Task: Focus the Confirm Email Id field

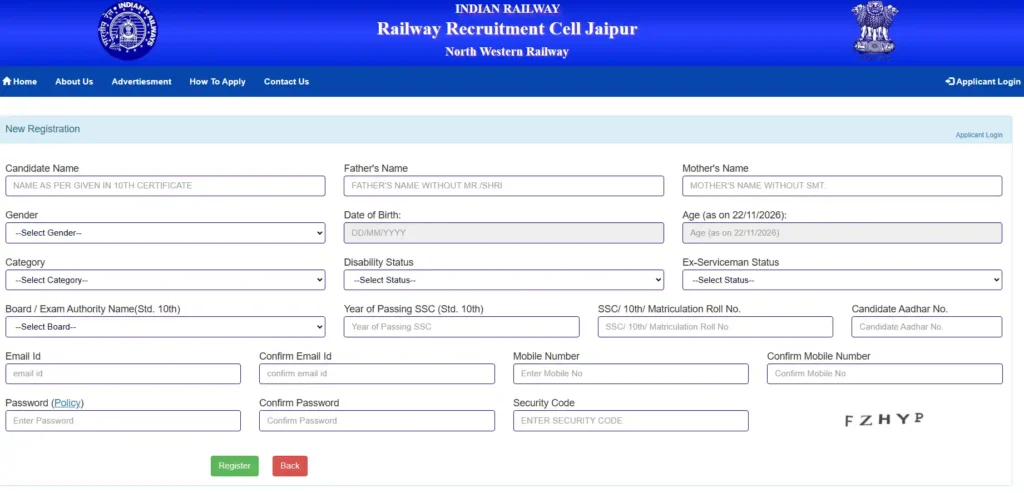Action: pos(377,374)
